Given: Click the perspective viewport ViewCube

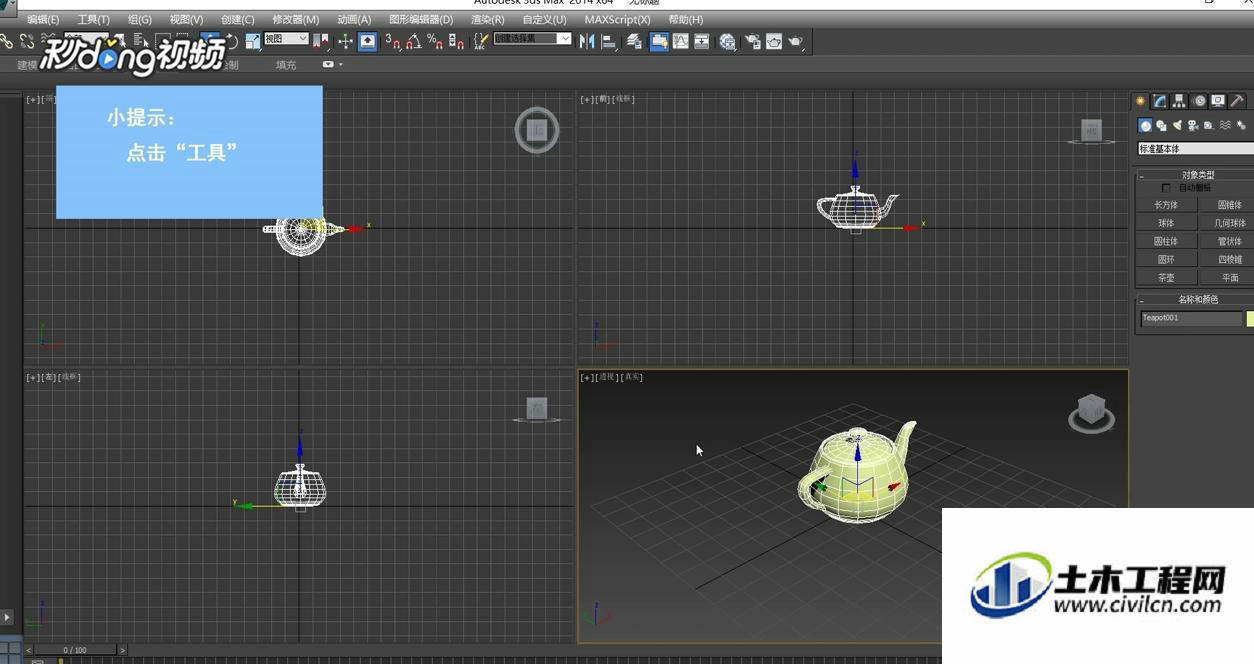Looking at the screenshot, I should click(x=1091, y=412).
